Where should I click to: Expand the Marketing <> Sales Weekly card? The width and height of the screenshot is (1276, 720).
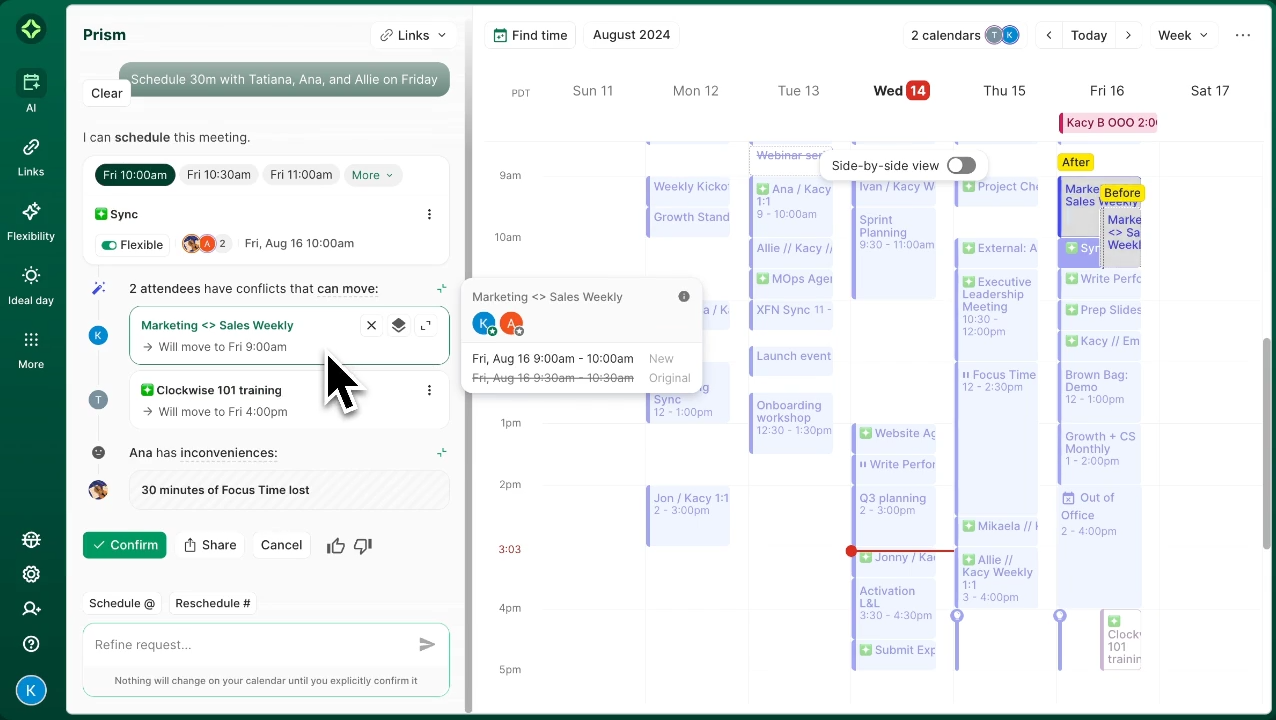click(426, 325)
